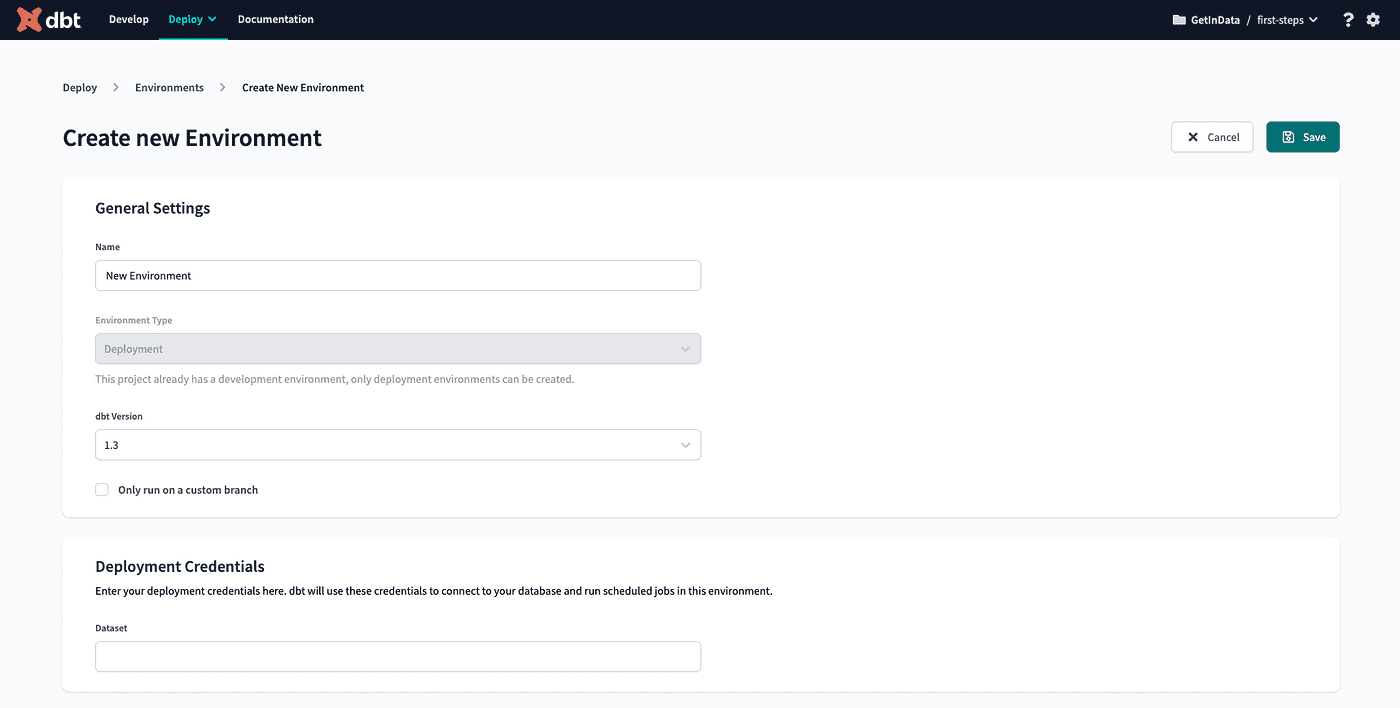
Task: Open the Documentation menu item
Action: (x=275, y=19)
